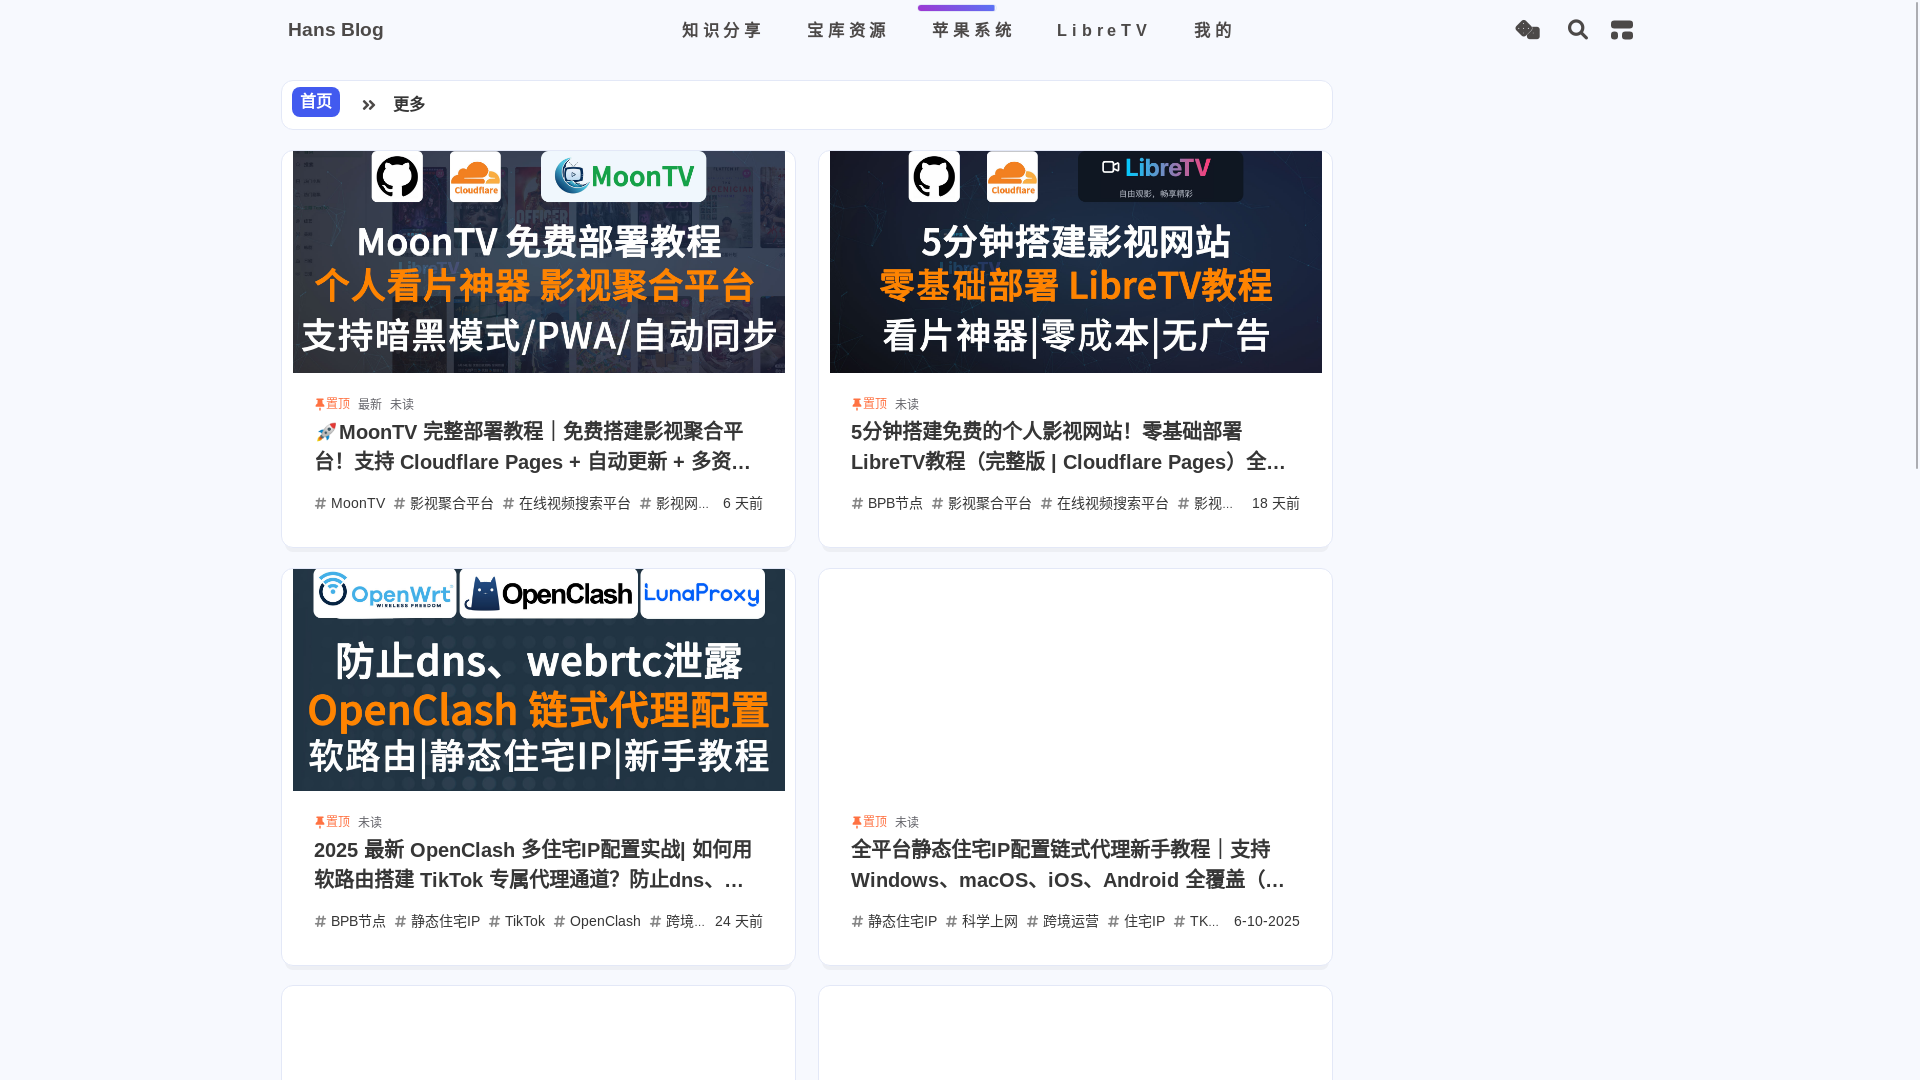Click 静态住宅IP tag on OpenClash post
The image size is (1920, 1080).
click(437, 921)
